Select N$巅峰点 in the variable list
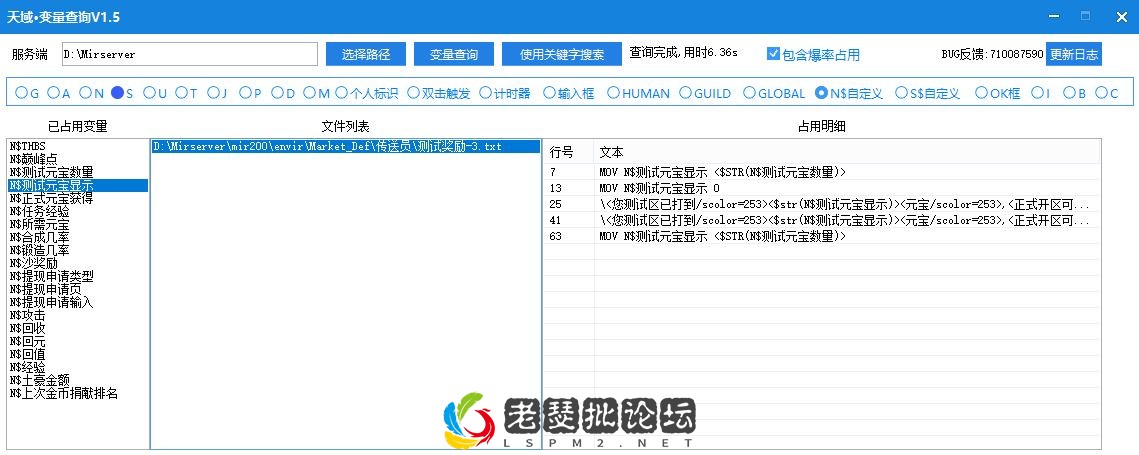 [x=77, y=159]
